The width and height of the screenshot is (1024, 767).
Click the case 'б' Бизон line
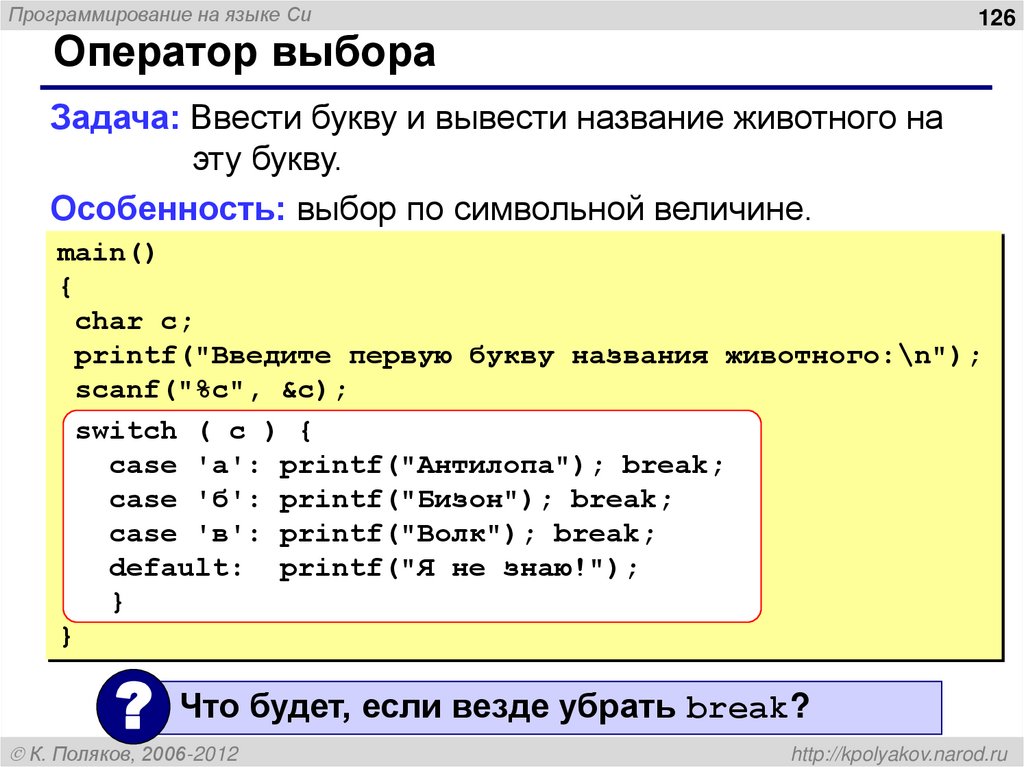point(391,500)
